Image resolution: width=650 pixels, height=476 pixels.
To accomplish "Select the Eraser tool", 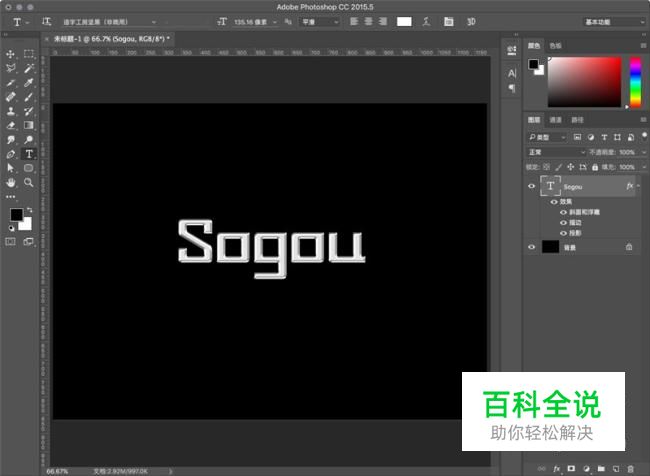I will point(10,125).
